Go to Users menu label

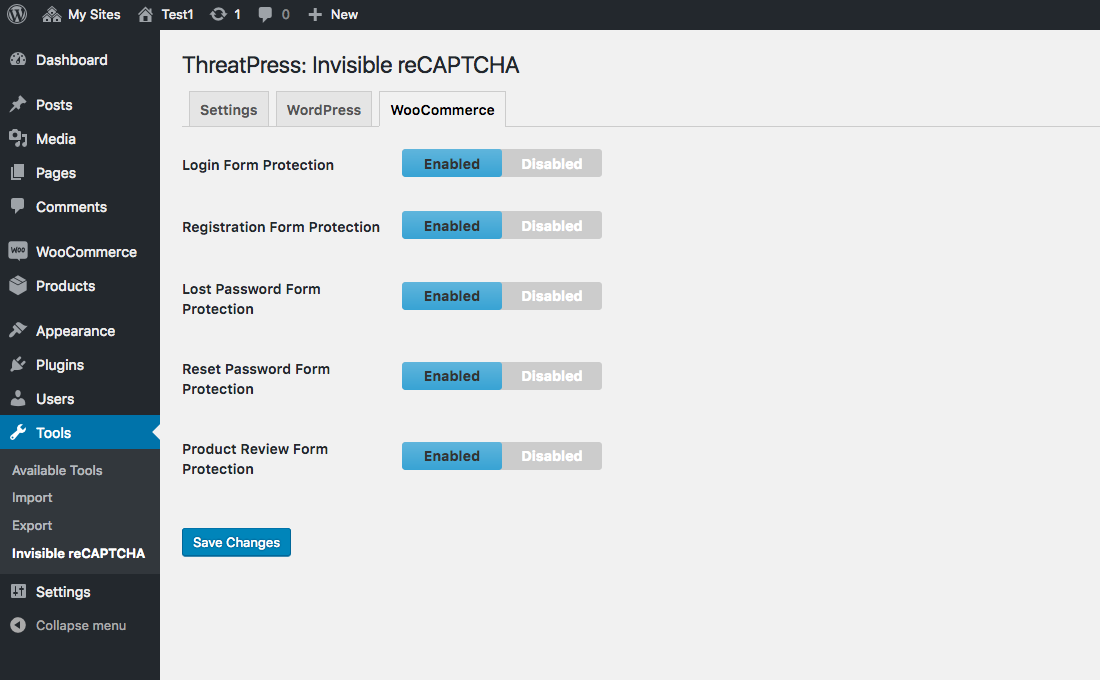click(x=55, y=399)
